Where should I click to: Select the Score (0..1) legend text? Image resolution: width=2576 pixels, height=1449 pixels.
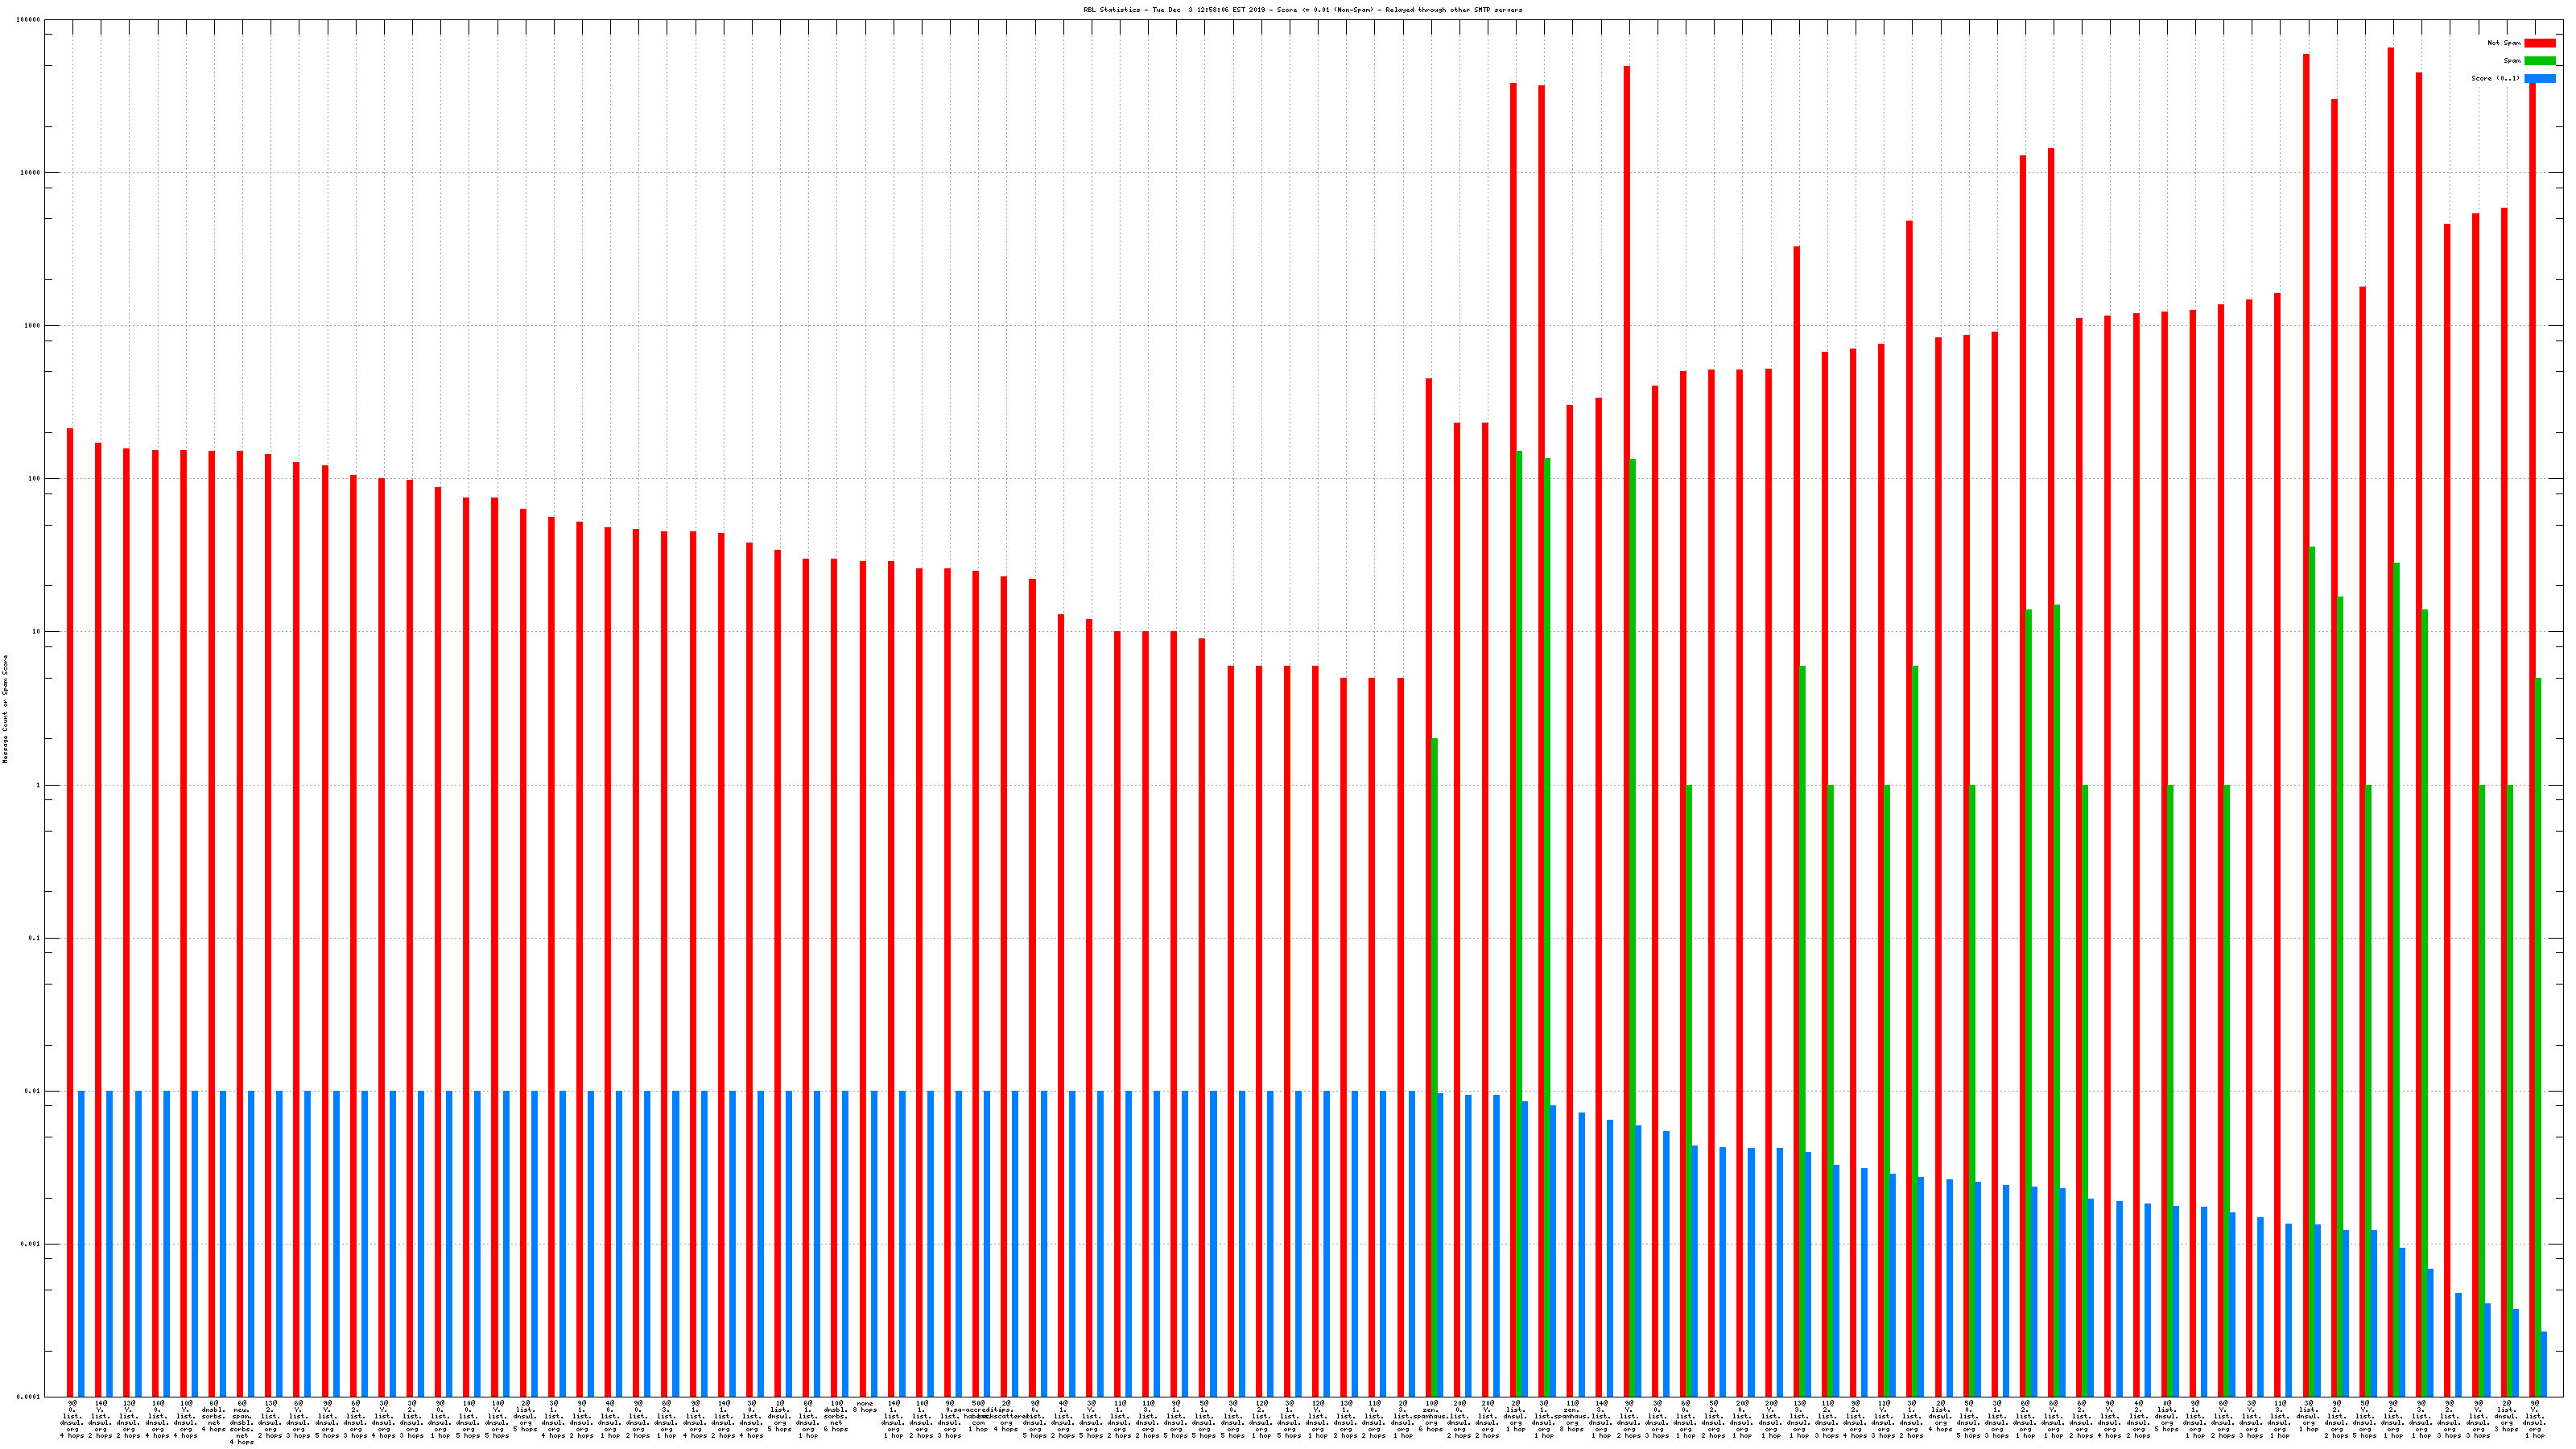tap(2495, 78)
